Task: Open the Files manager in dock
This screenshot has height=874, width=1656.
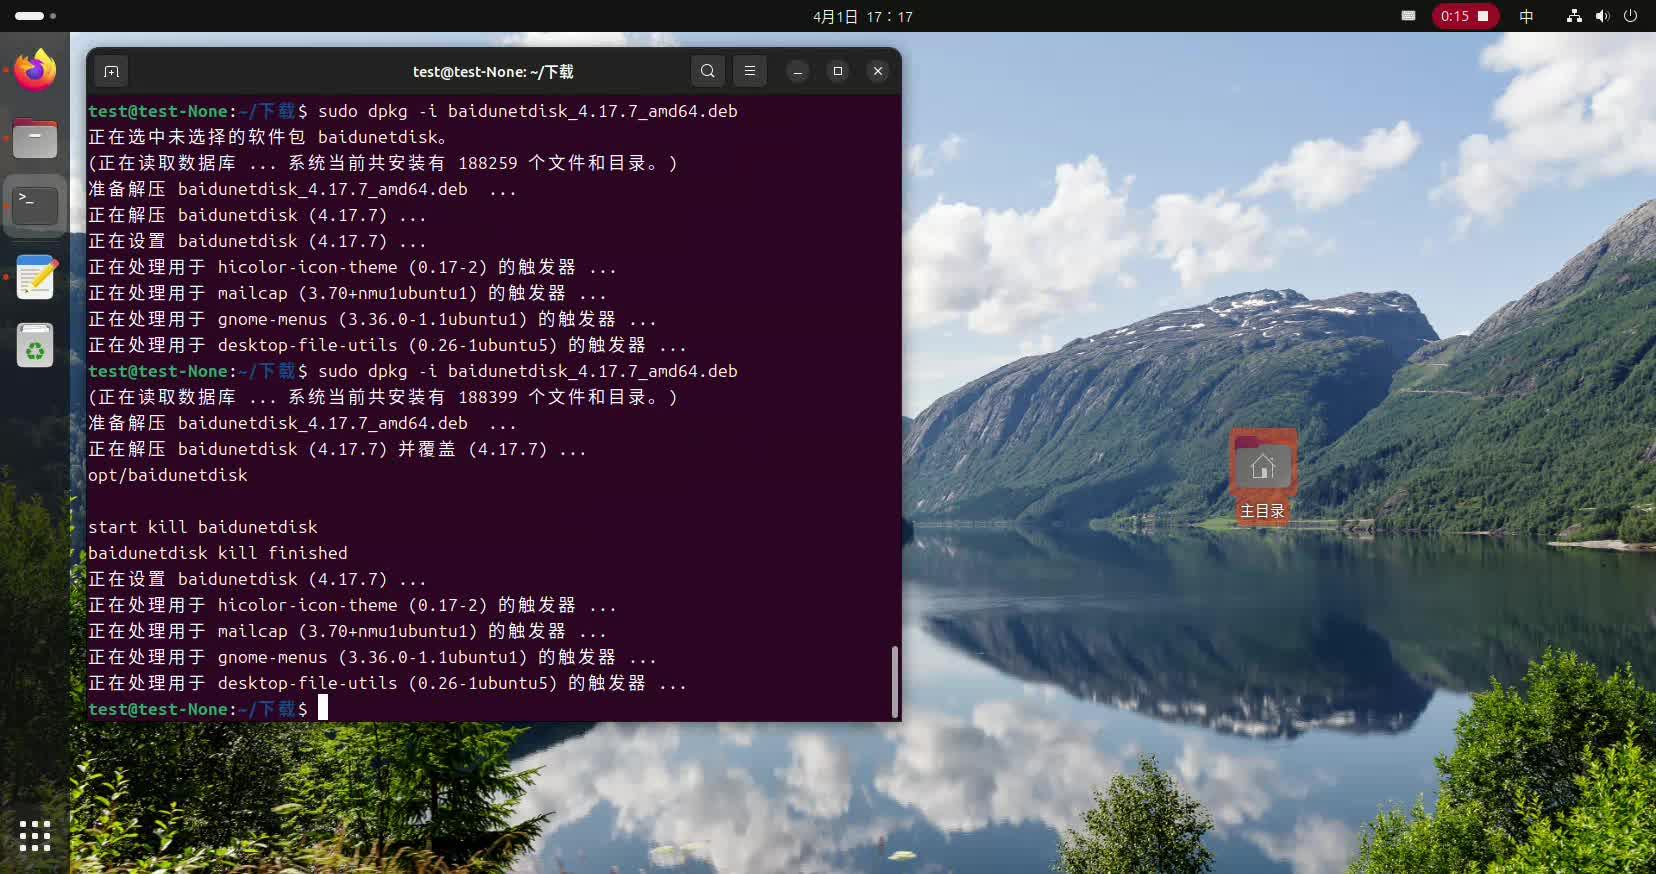Action: pyautogui.click(x=35, y=138)
